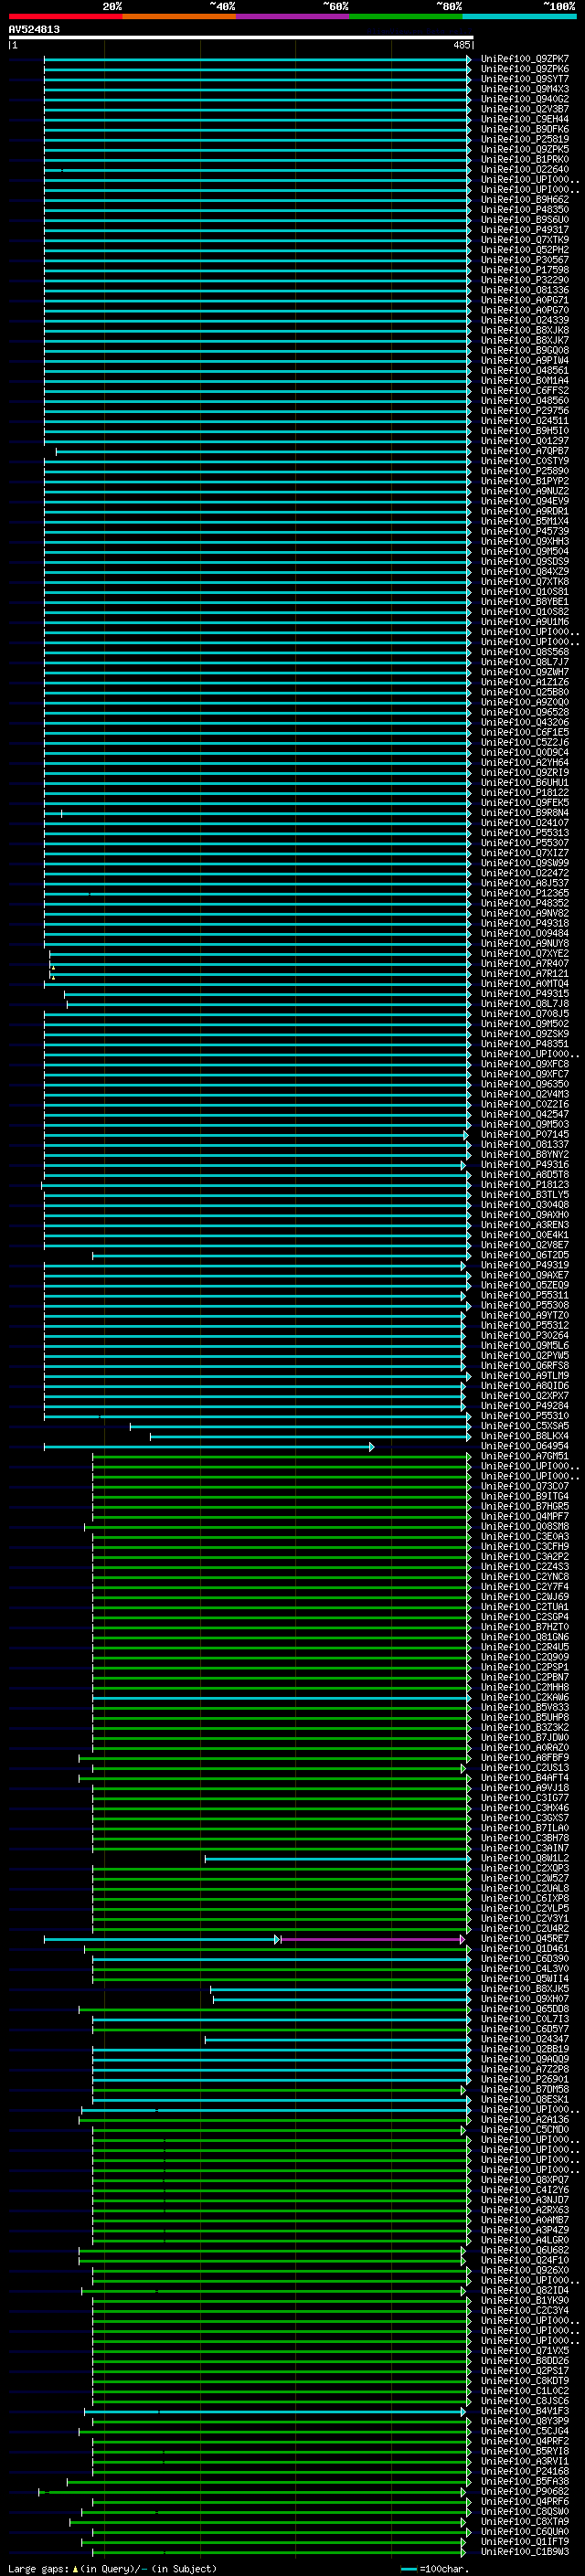Viewport: 585px width, 2576px height.
Task: Select hit label UniRef100_B8XJK7
Action: coord(525,340)
